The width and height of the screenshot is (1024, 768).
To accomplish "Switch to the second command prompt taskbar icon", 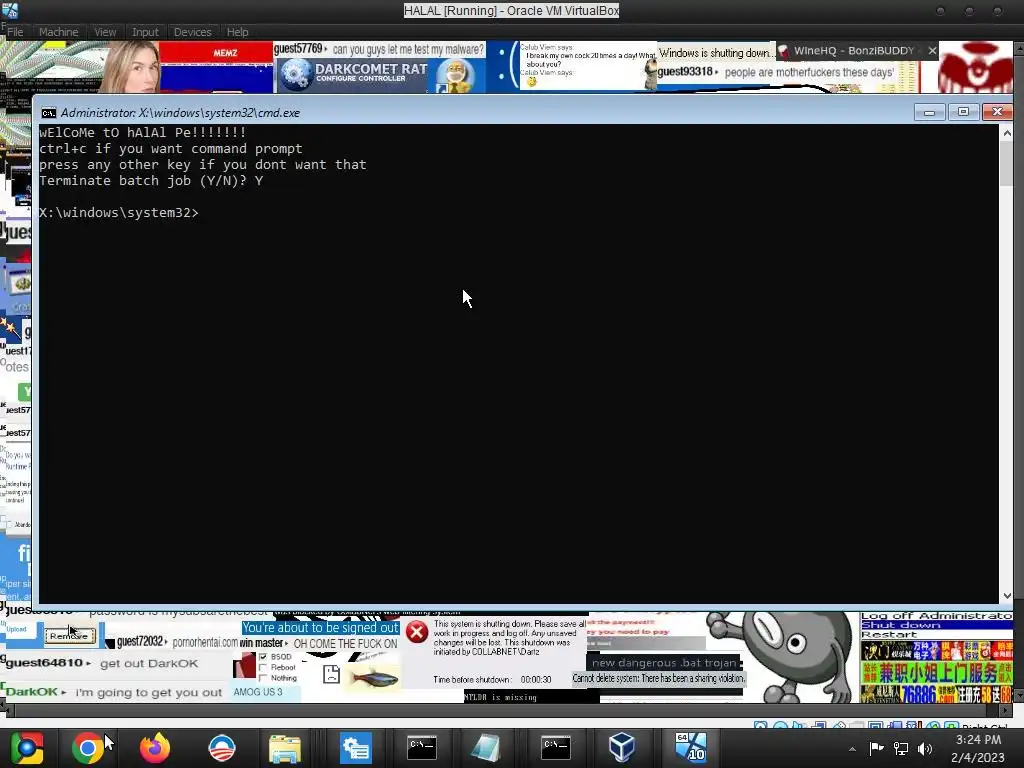I will (555, 747).
